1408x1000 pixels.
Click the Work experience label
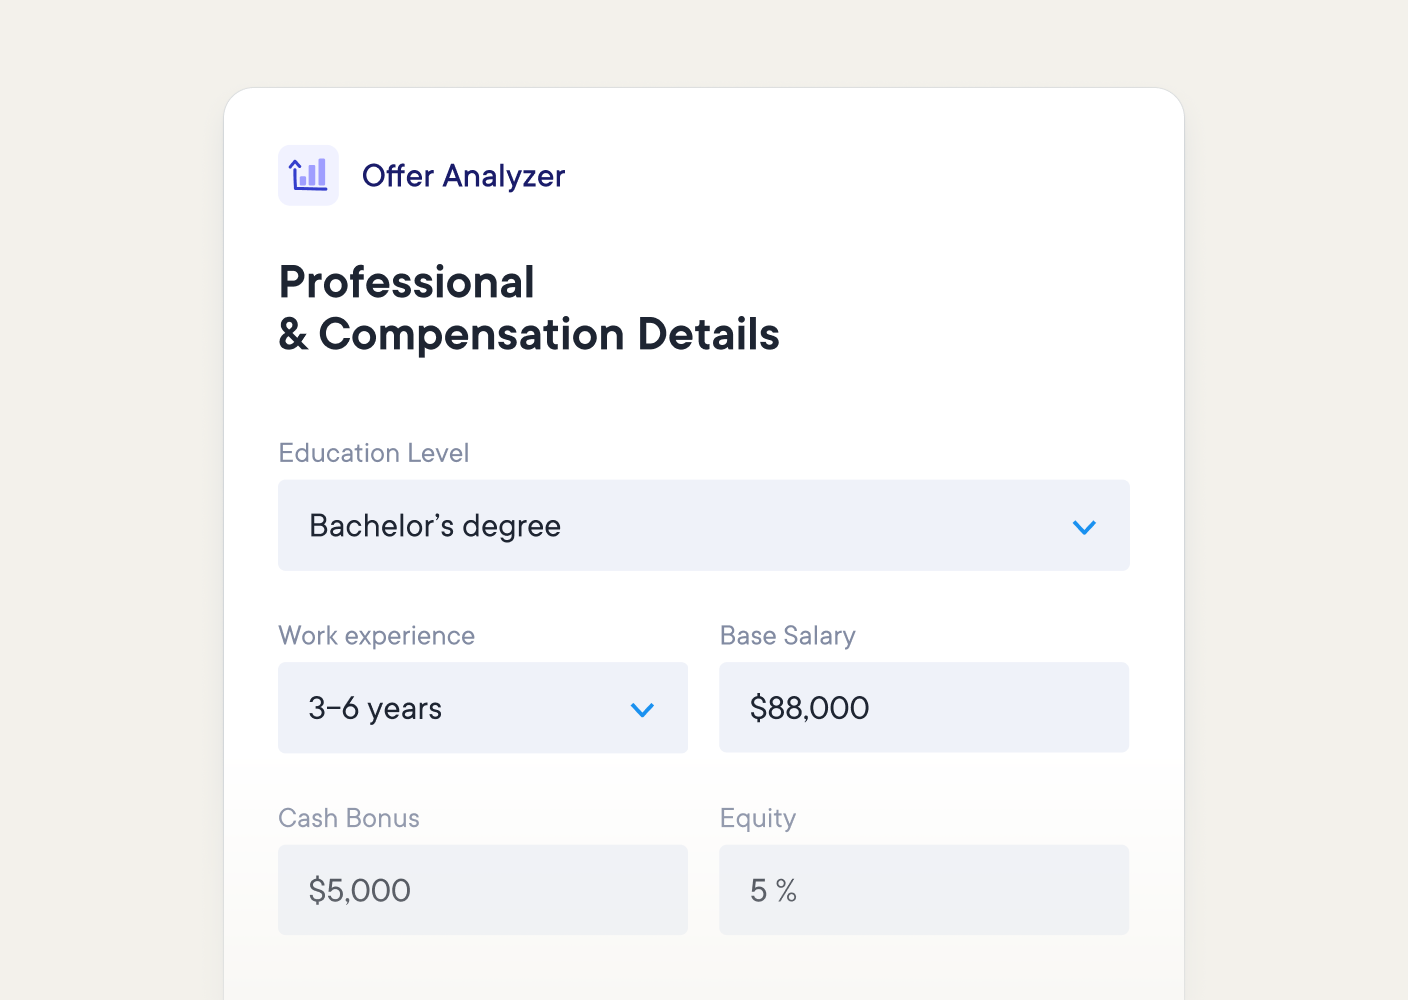click(x=376, y=636)
